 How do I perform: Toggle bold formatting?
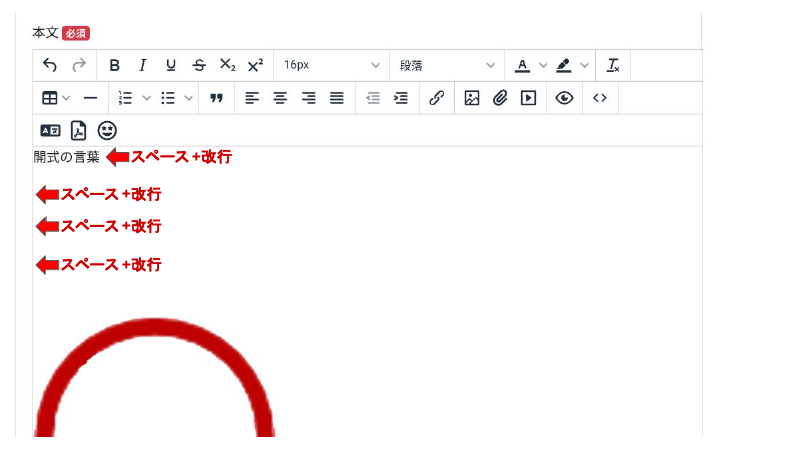point(114,65)
